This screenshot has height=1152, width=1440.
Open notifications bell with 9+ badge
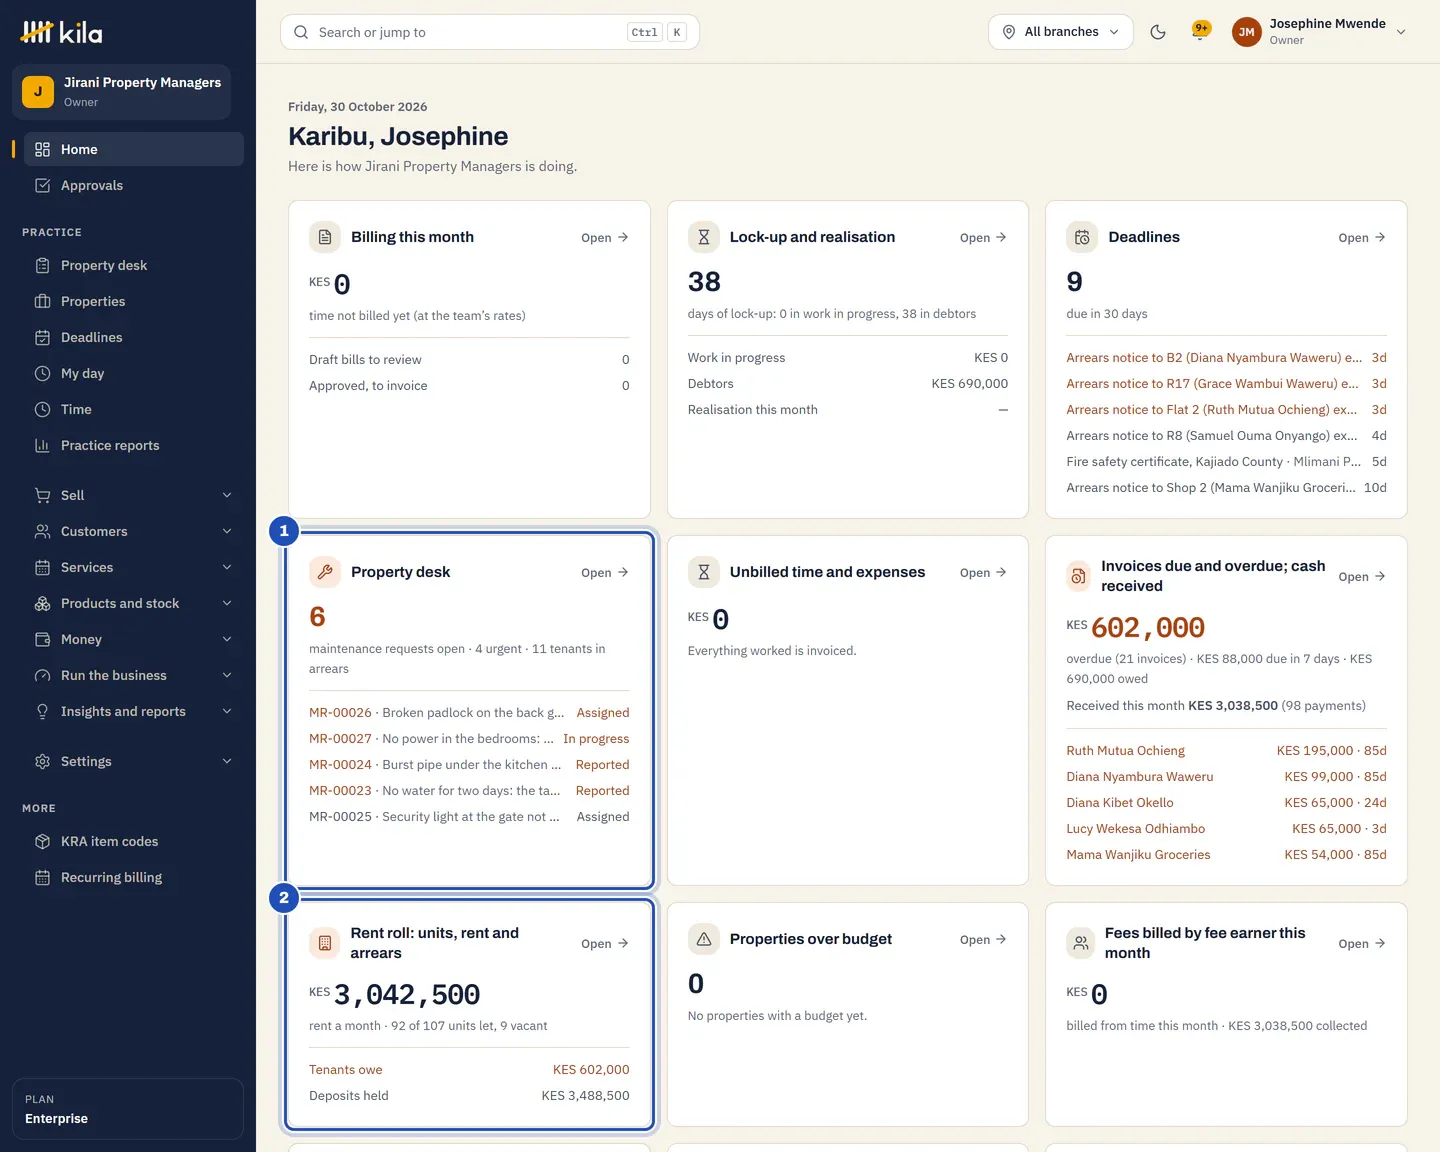pos(1201,31)
